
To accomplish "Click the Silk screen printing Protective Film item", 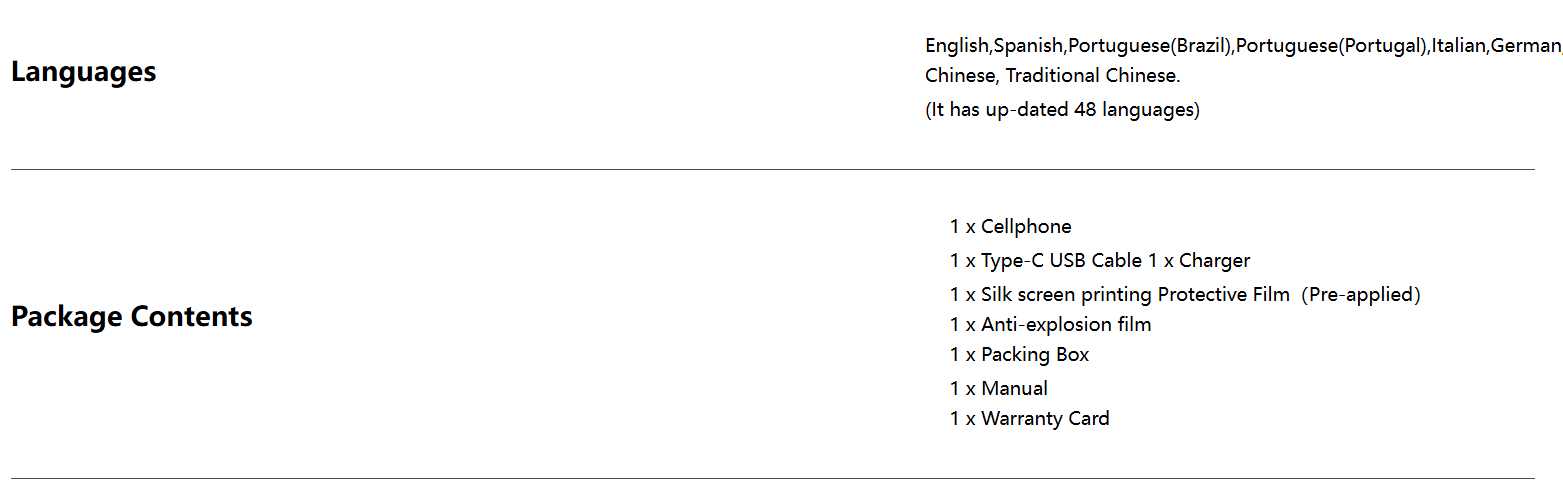I will [x=1120, y=295].
